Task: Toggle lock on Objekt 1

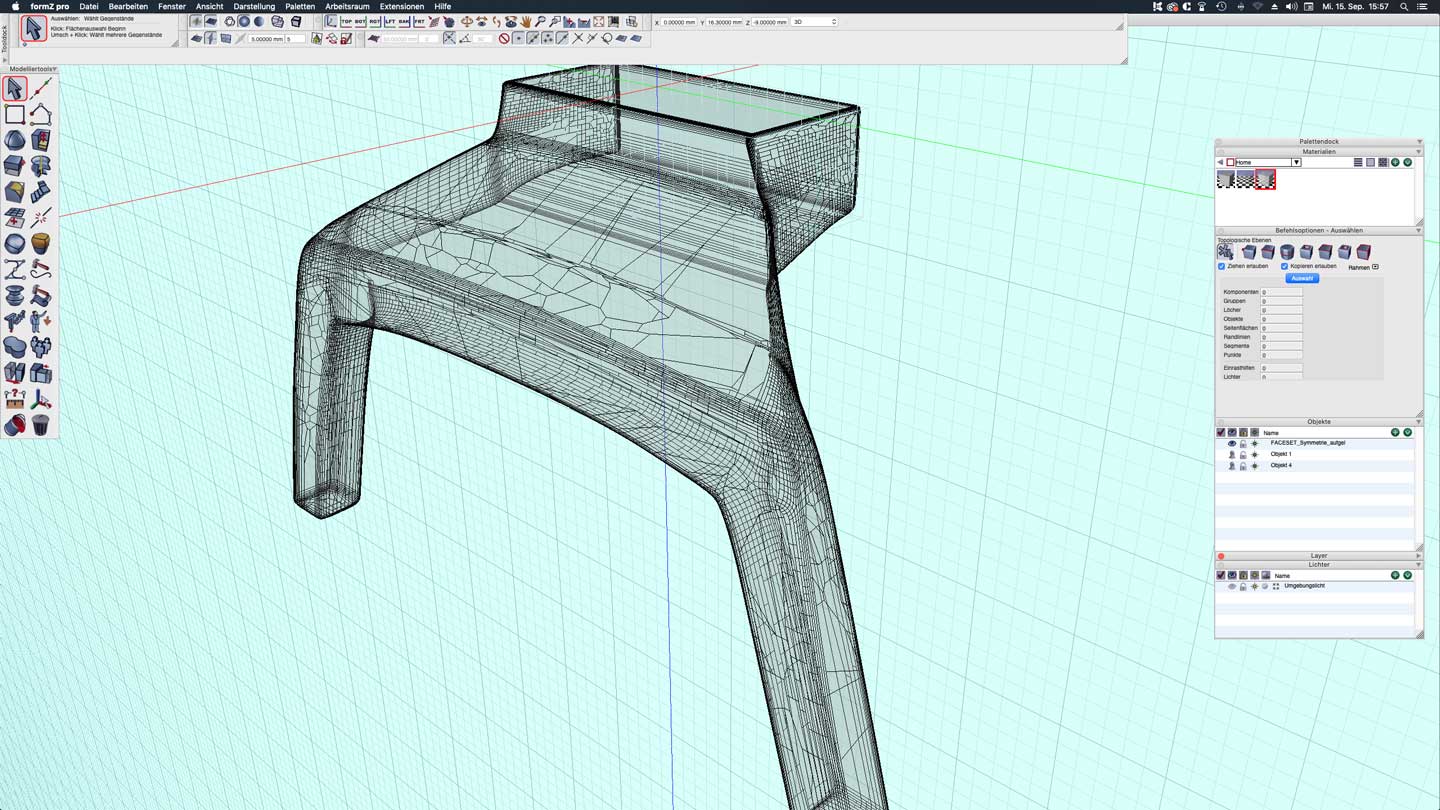Action: pyautogui.click(x=1243, y=454)
